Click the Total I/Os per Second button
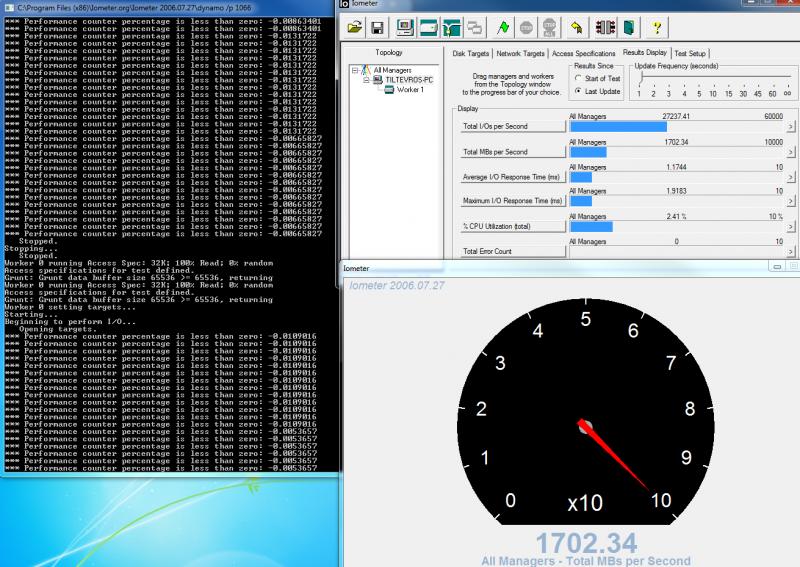 tap(513, 126)
